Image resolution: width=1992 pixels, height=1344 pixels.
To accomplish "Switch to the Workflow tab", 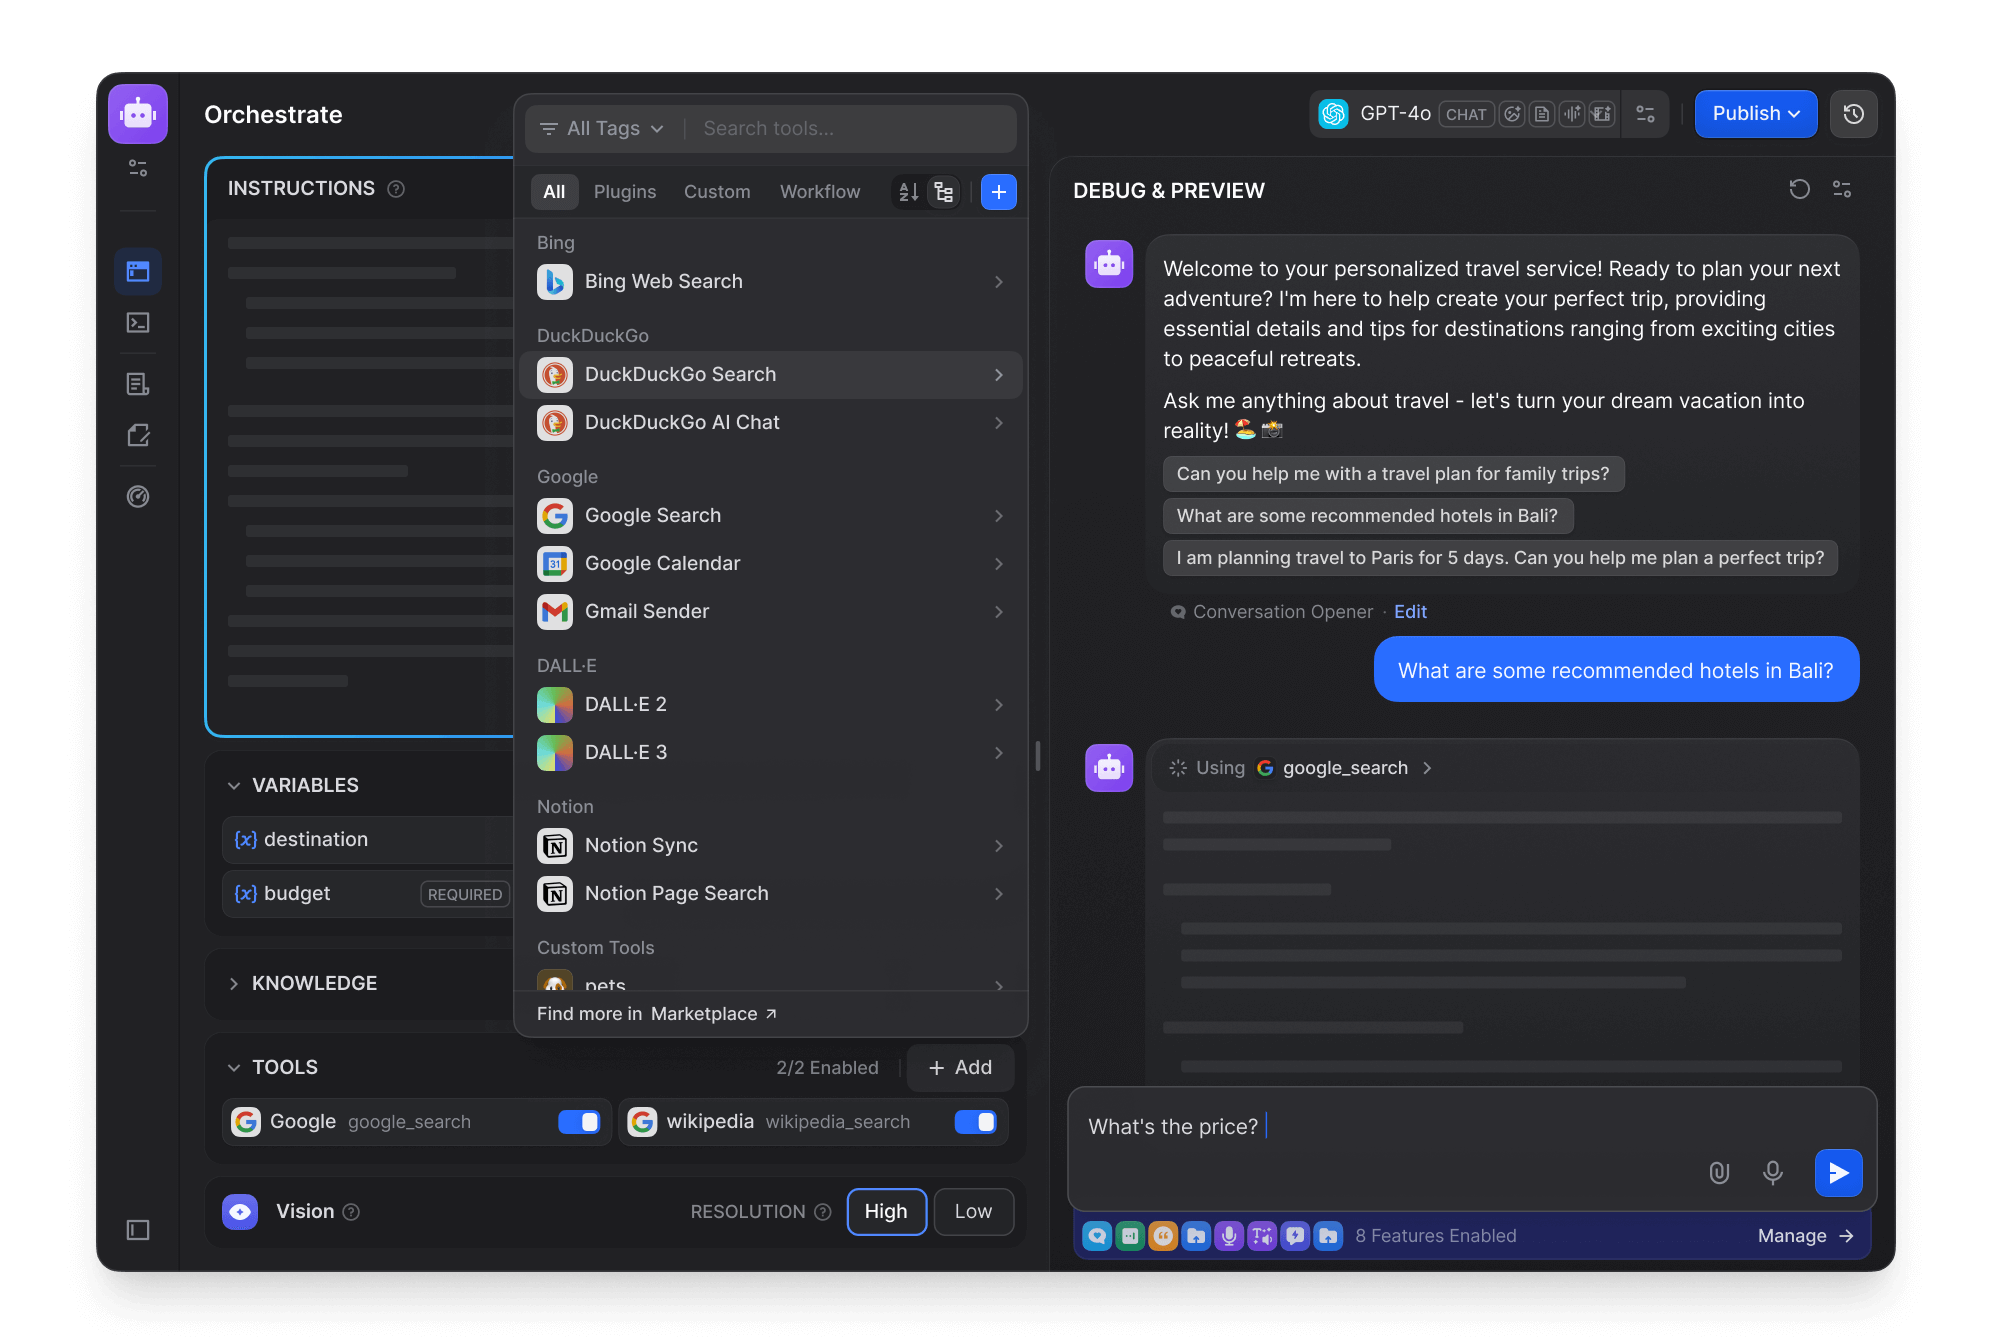I will 819,192.
